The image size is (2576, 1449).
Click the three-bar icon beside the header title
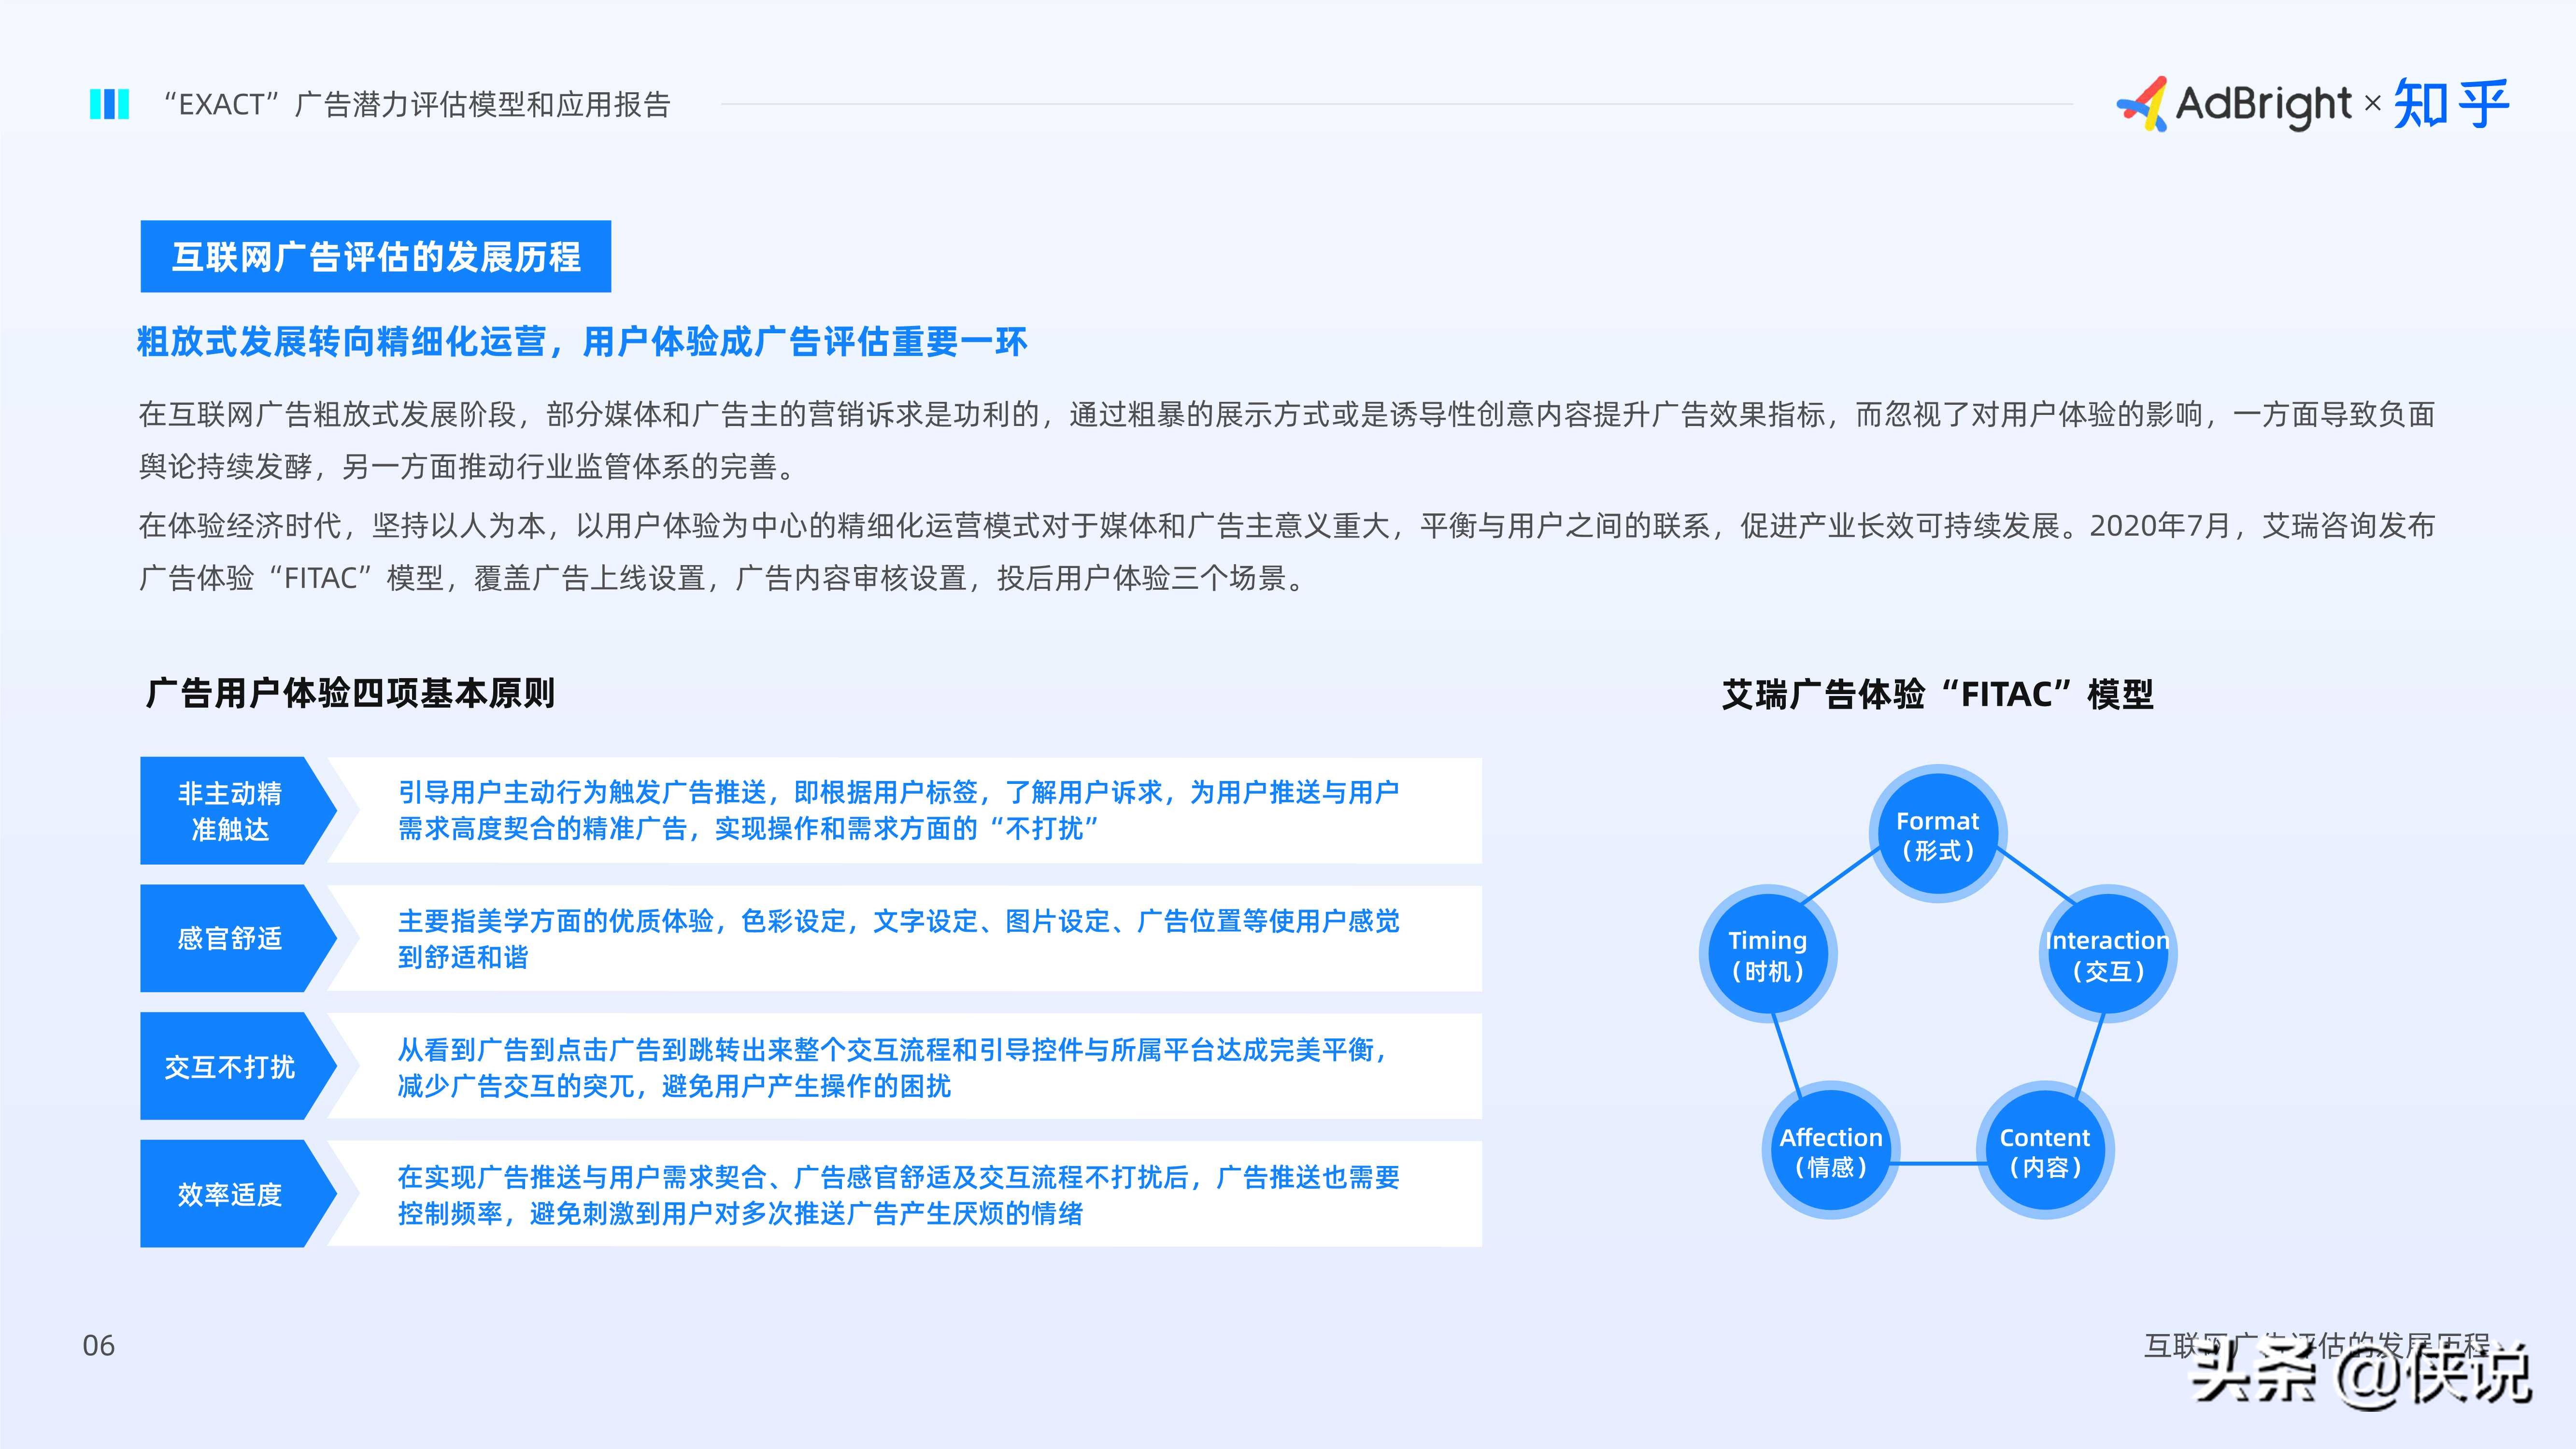(109, 104)
